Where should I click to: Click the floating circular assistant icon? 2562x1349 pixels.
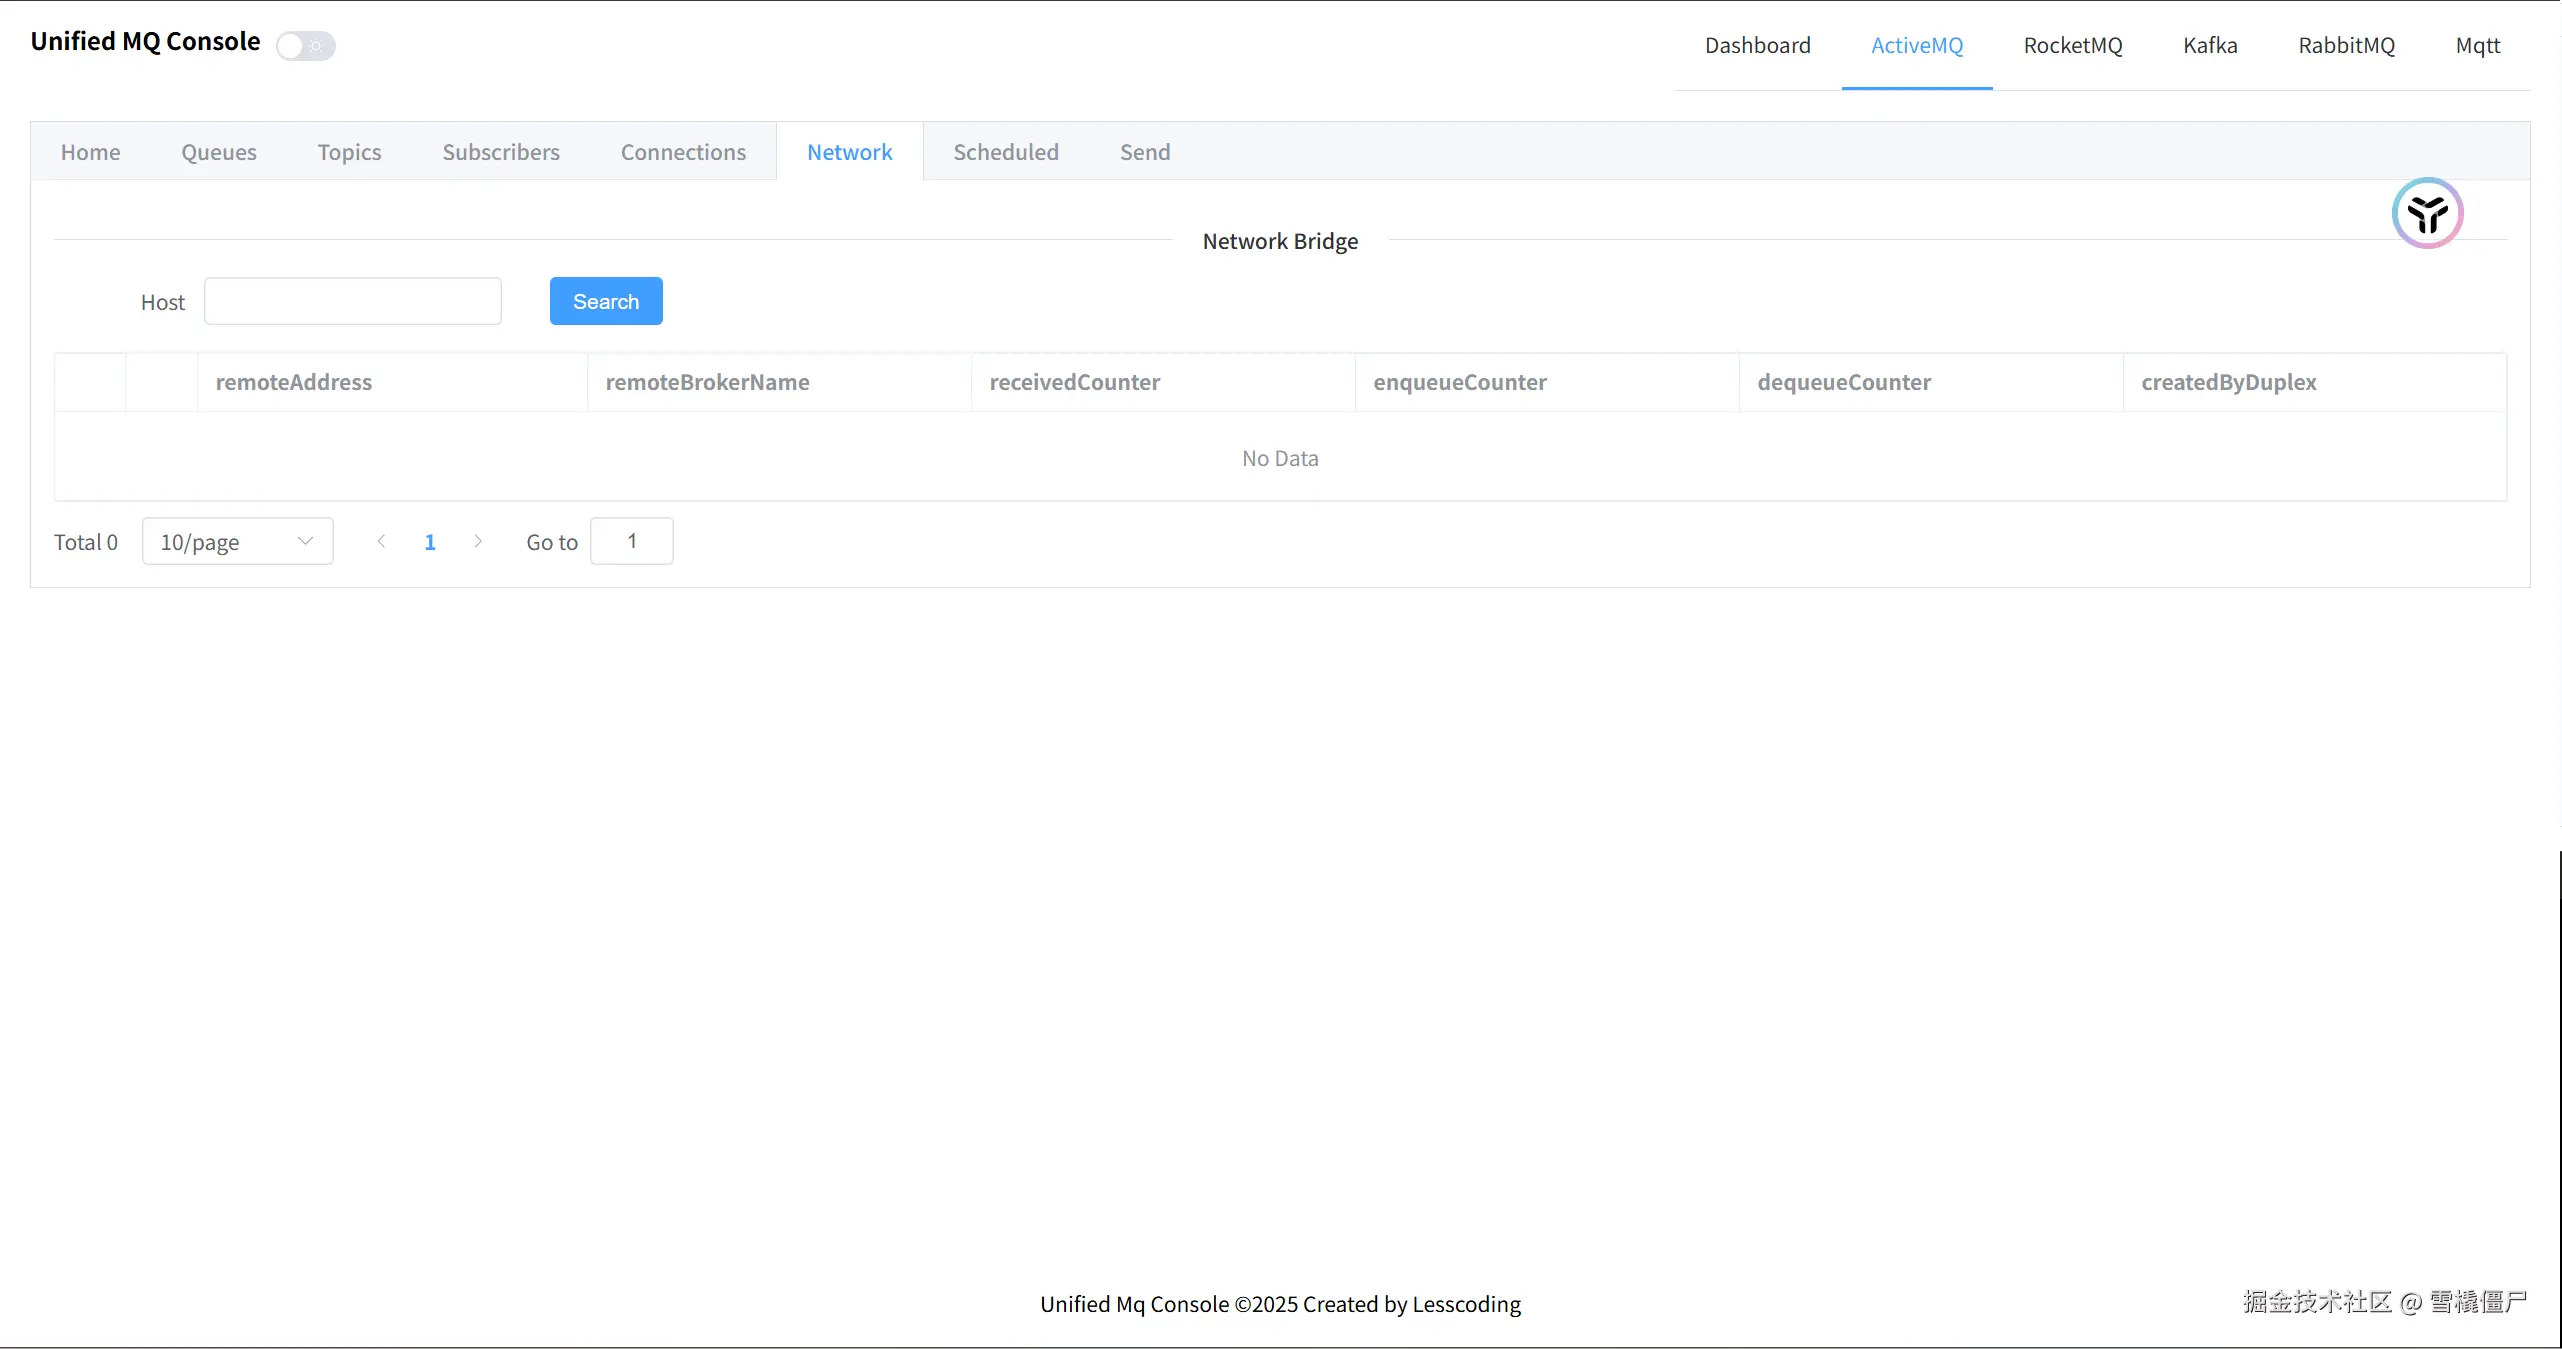pyautogui.click(x=2427, y=213)
